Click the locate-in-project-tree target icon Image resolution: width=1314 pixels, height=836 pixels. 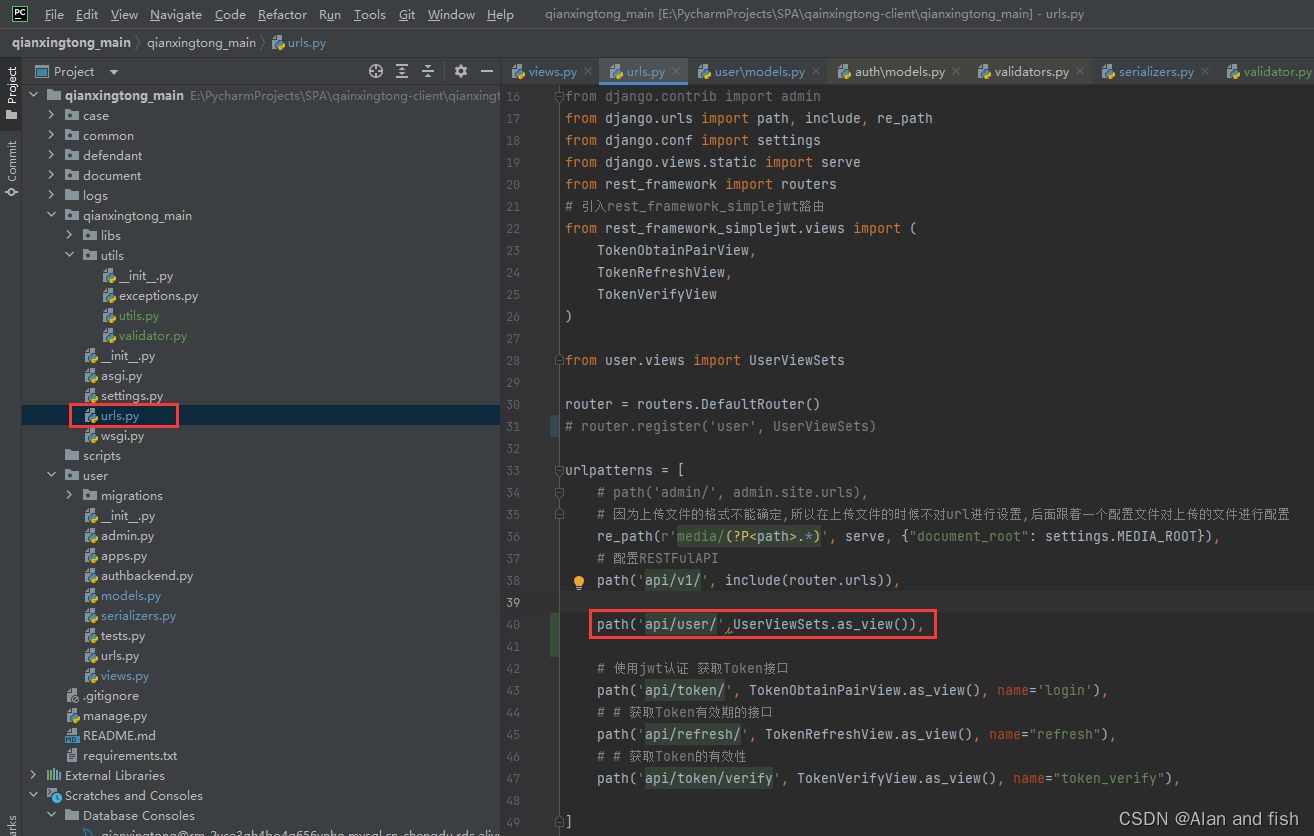coord(376,71)
